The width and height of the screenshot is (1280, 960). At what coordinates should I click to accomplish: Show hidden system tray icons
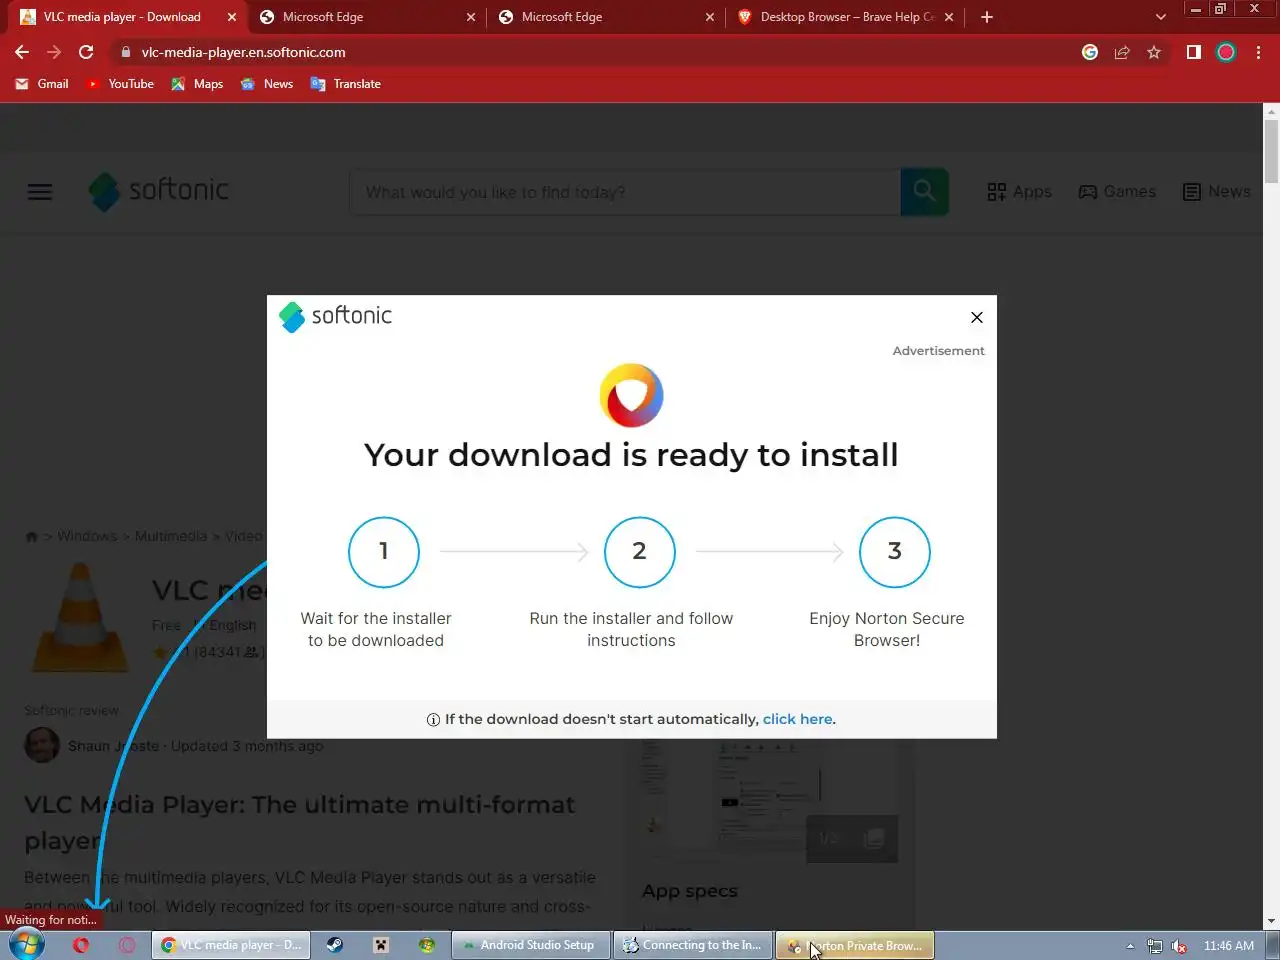pos(1130,946)
